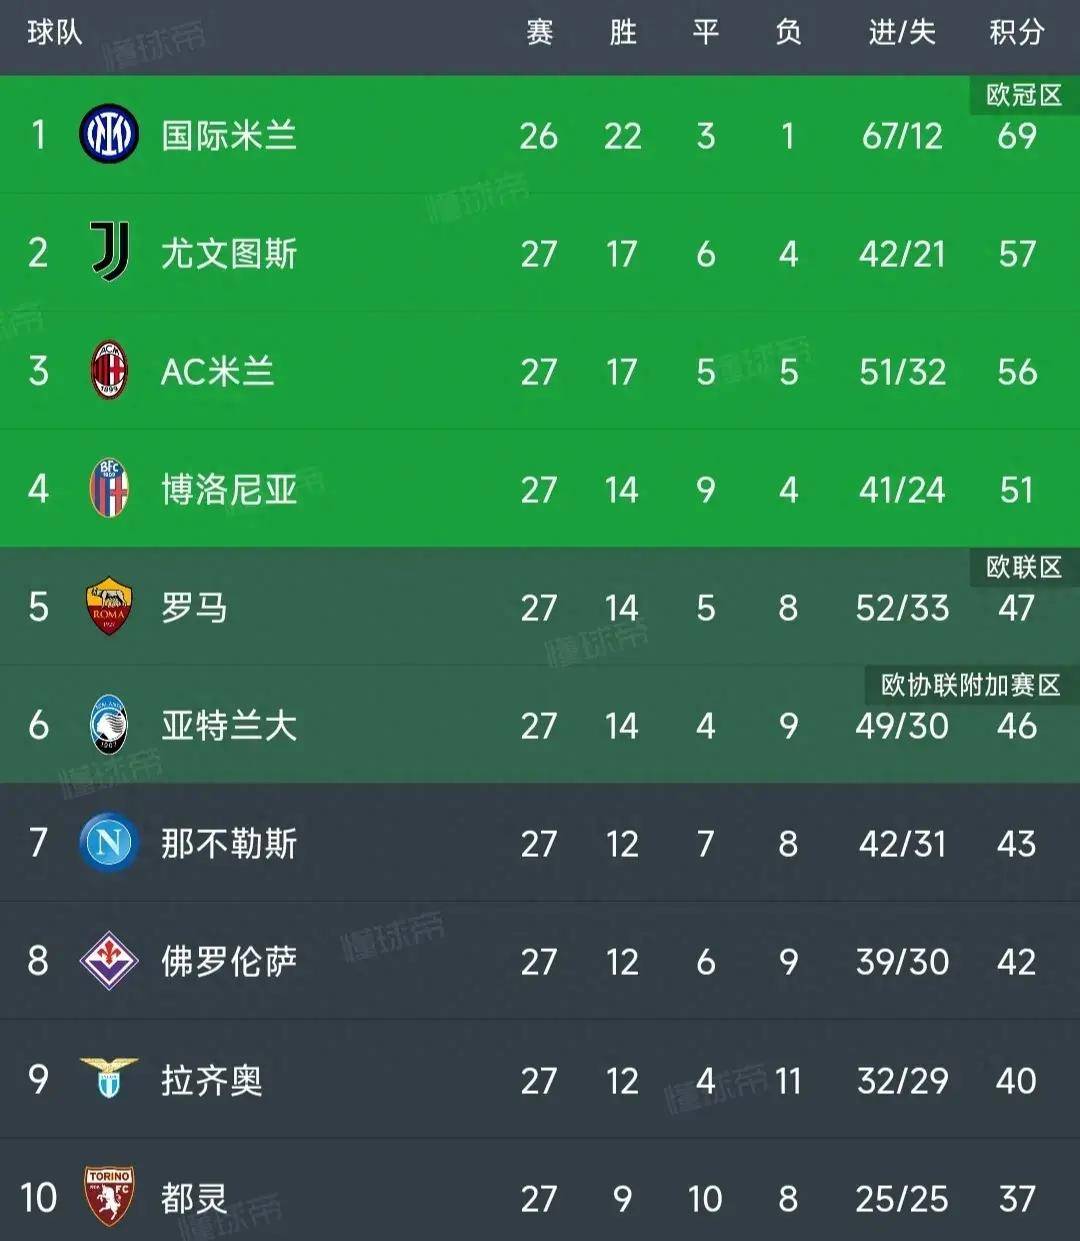Sort by 积分 column header
The width and height of the screenshot is (1080, 1241).
[1016, 33]
